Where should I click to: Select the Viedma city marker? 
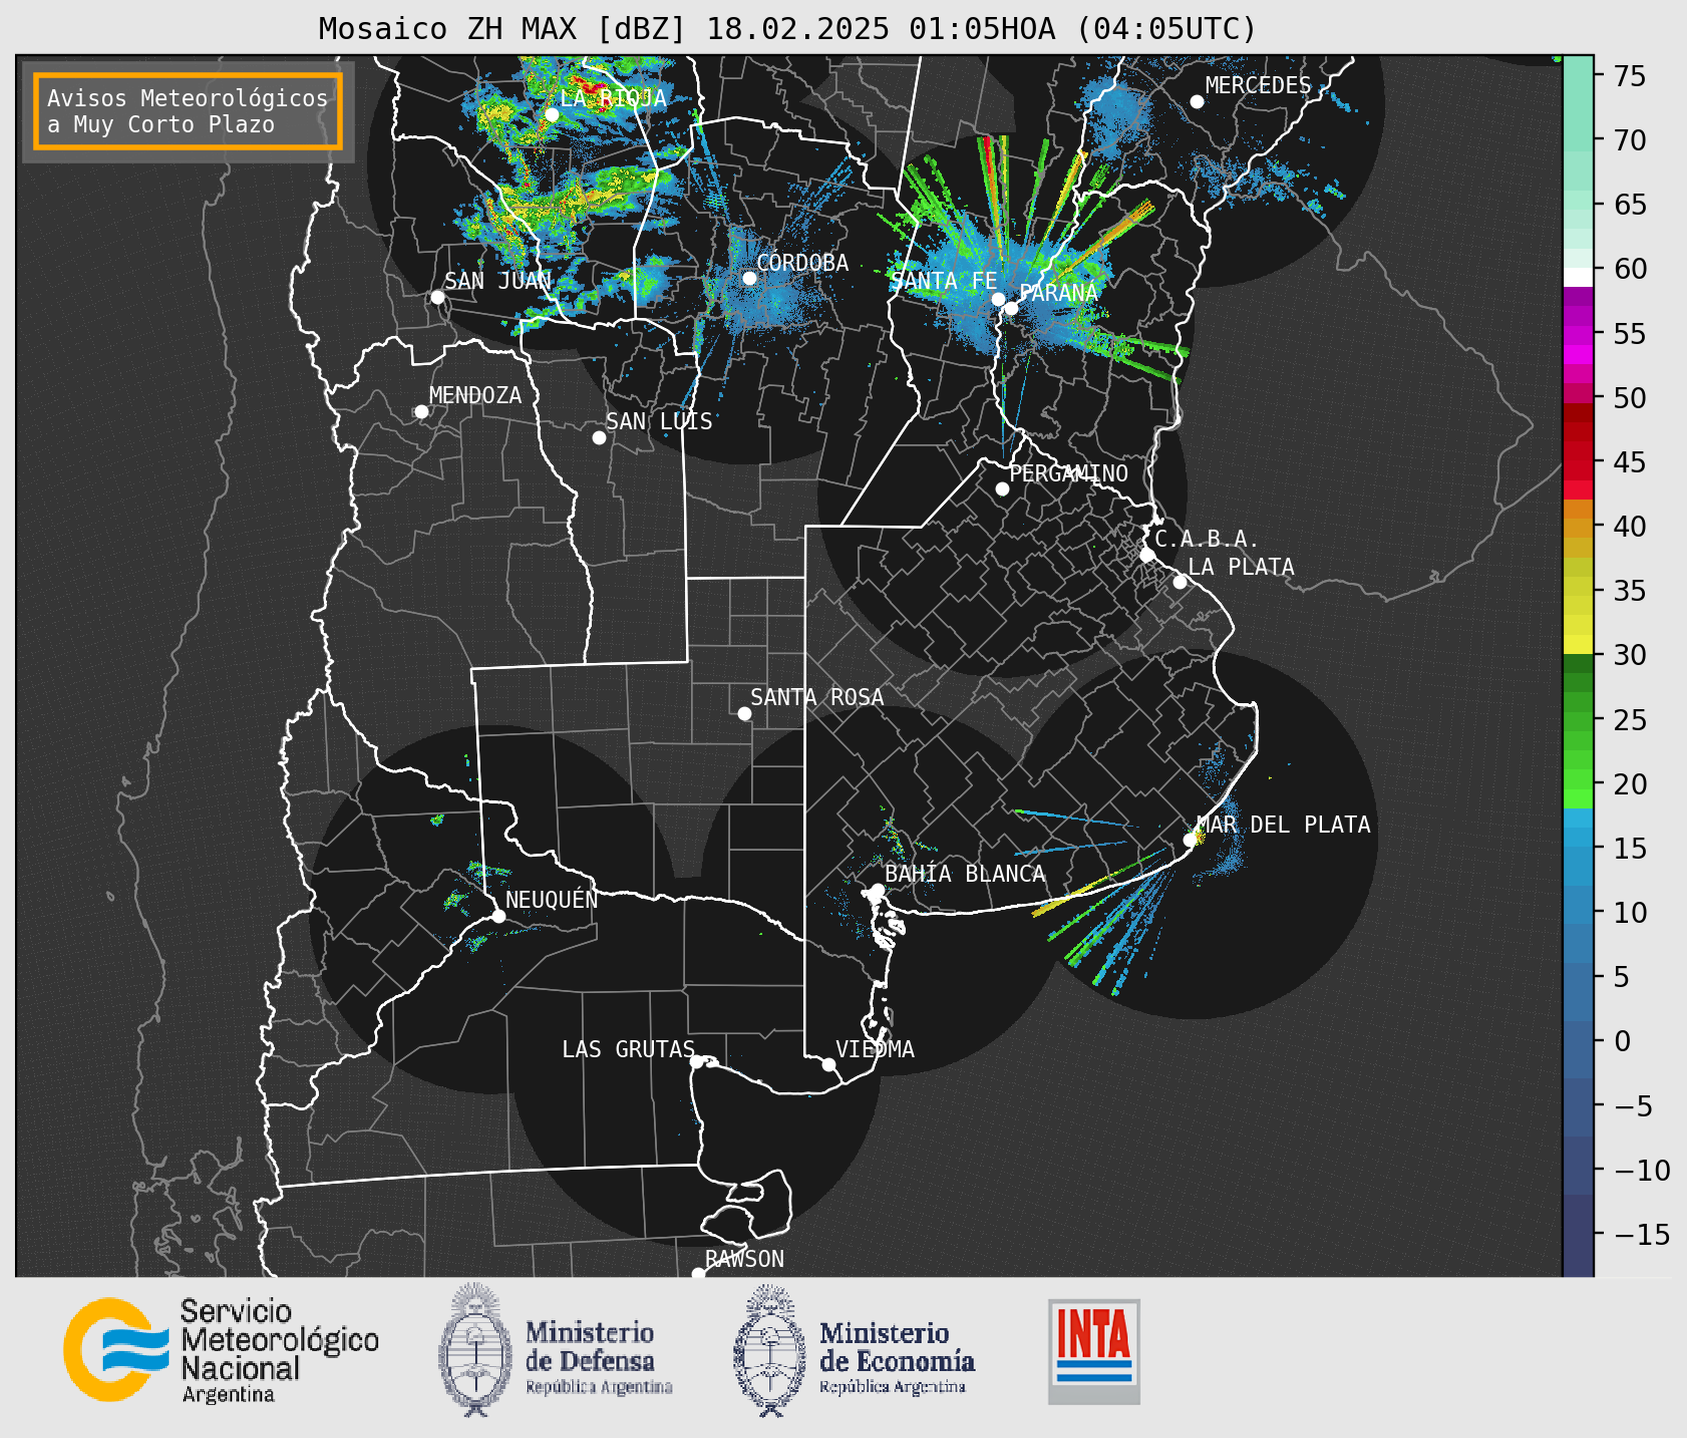(829, 1065)
